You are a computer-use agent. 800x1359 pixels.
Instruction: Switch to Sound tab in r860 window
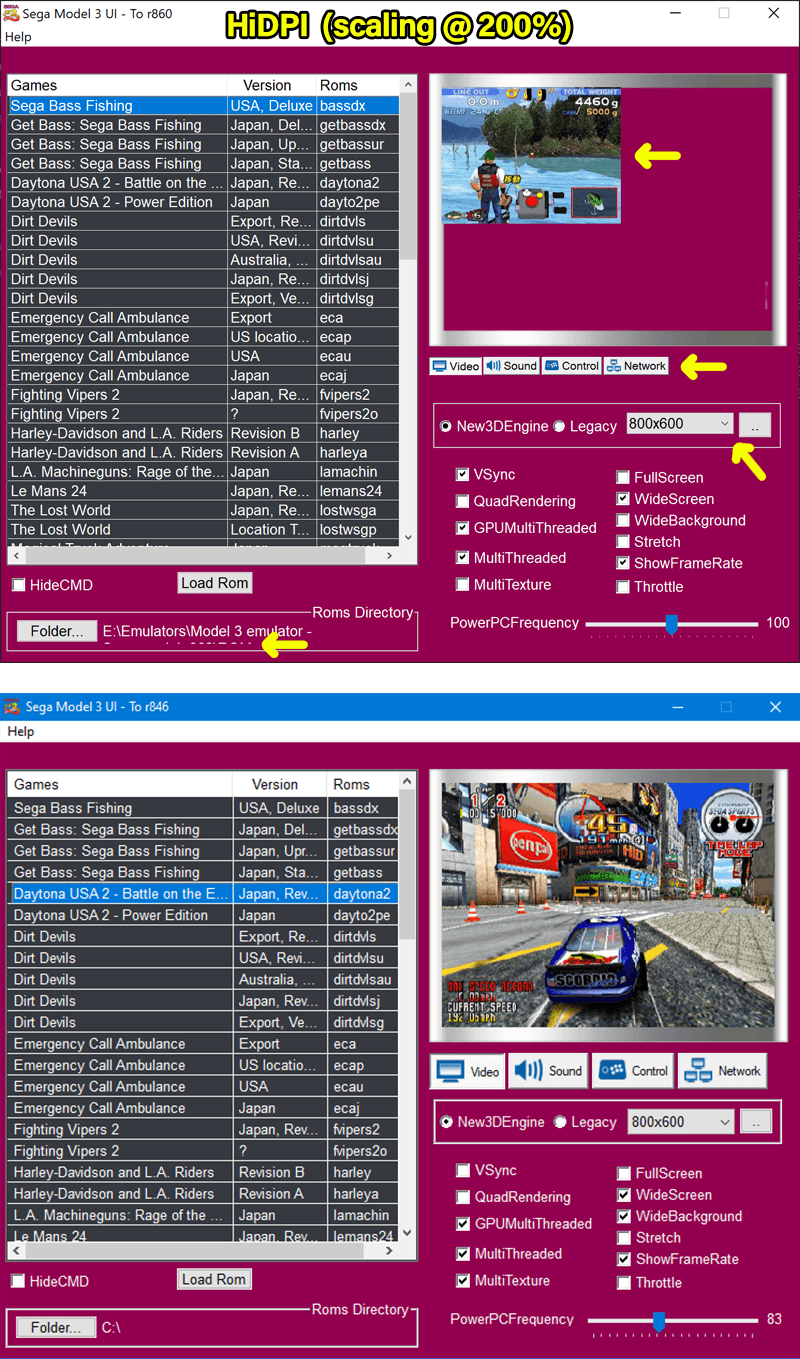pyautogui.click(x=512, y=366)
